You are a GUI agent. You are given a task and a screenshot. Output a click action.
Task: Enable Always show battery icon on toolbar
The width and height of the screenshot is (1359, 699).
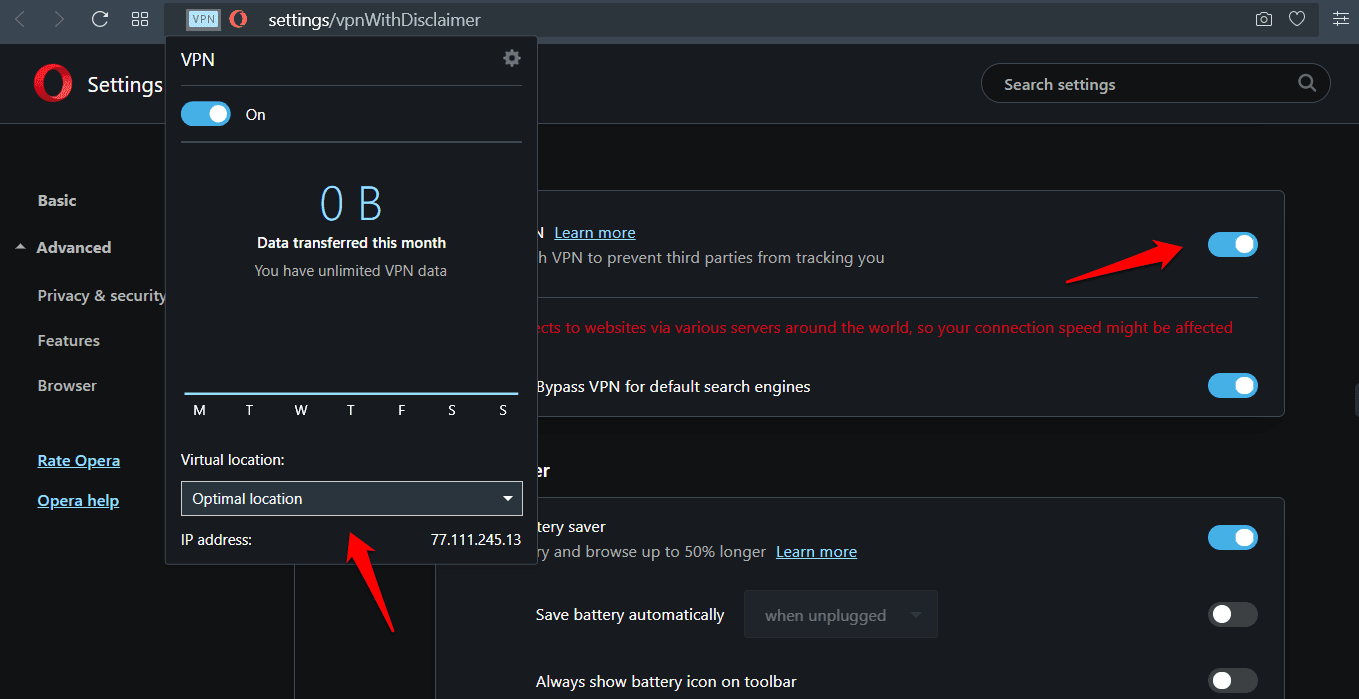pos(1232,680)
